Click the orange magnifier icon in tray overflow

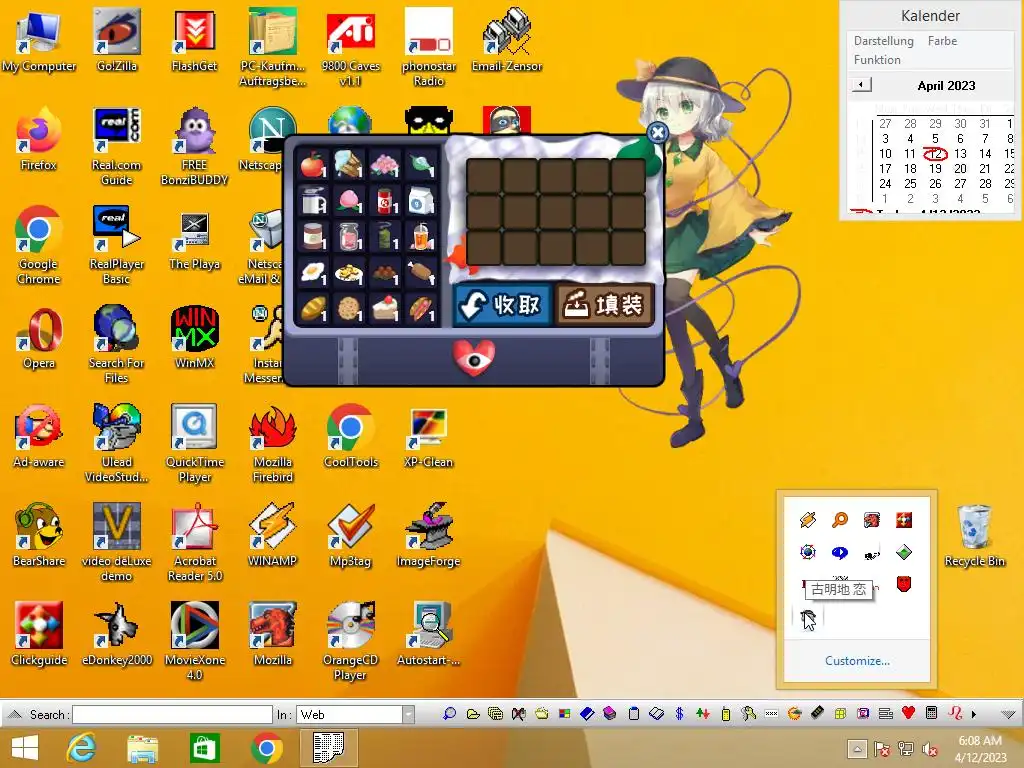[x=840, y=520]
